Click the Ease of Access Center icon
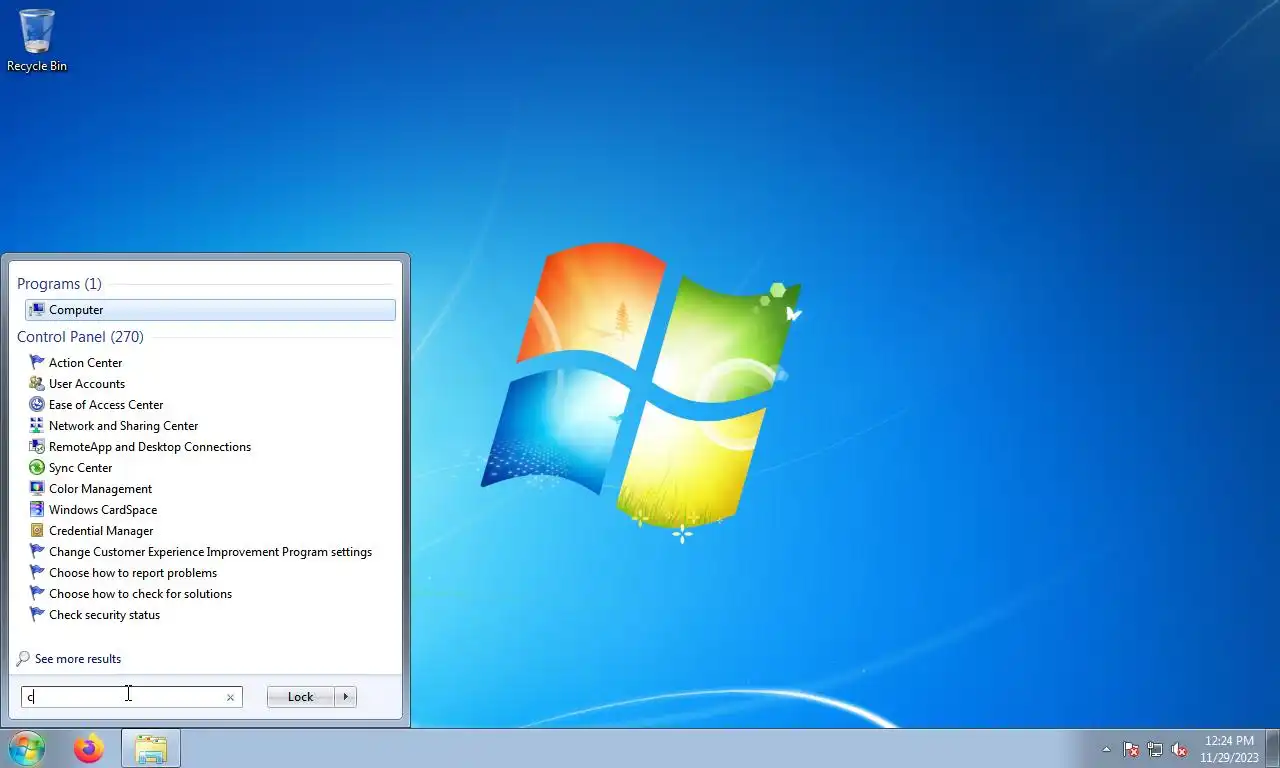 tap(37, 405)
